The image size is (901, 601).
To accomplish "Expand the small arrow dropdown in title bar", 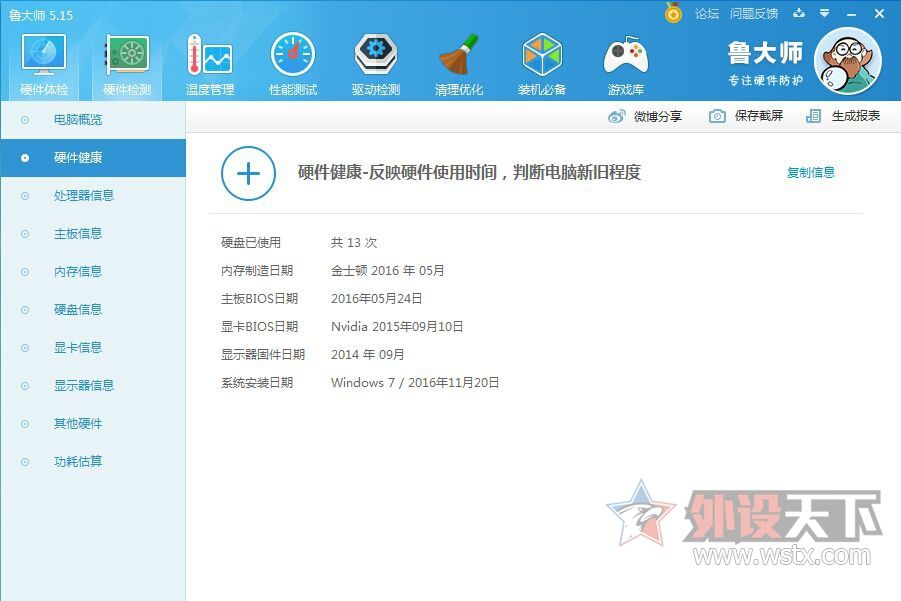I will pos(824,15).
